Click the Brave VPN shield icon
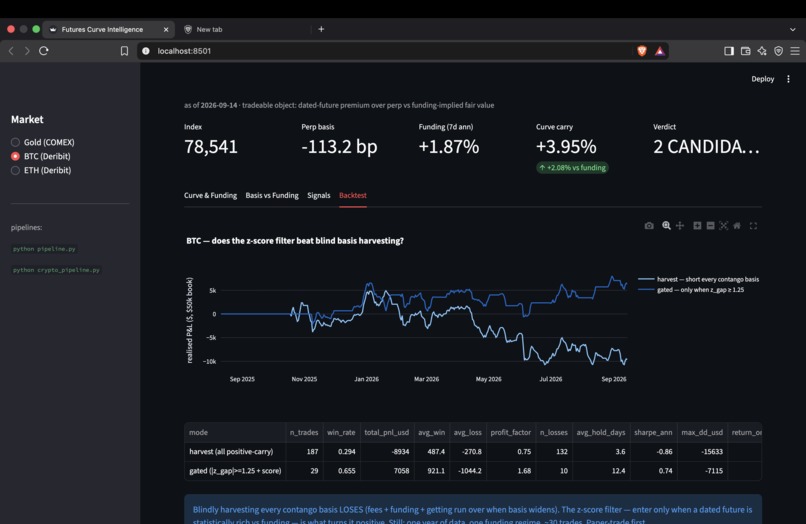 [778, 51]
